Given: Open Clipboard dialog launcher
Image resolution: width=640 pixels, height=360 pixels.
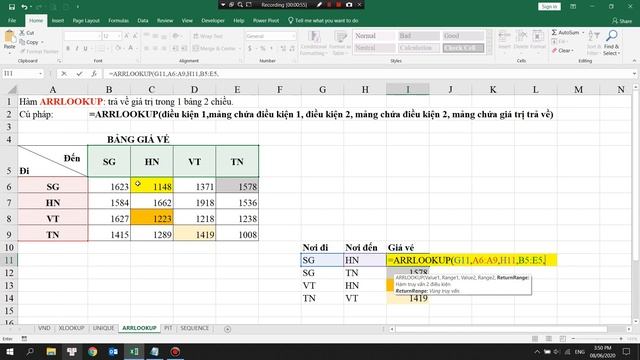Looking at the screenshot, I should click(x=59, y=61).
